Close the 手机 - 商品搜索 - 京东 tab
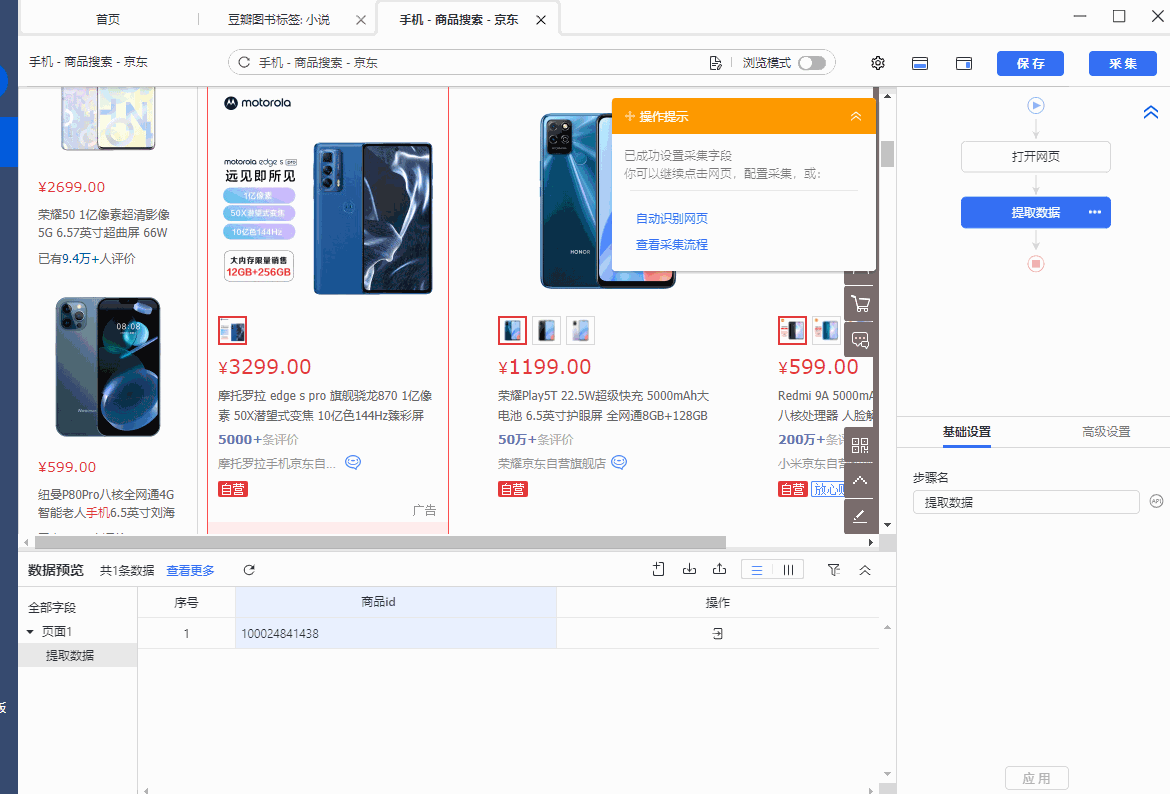 coord(541,20)
